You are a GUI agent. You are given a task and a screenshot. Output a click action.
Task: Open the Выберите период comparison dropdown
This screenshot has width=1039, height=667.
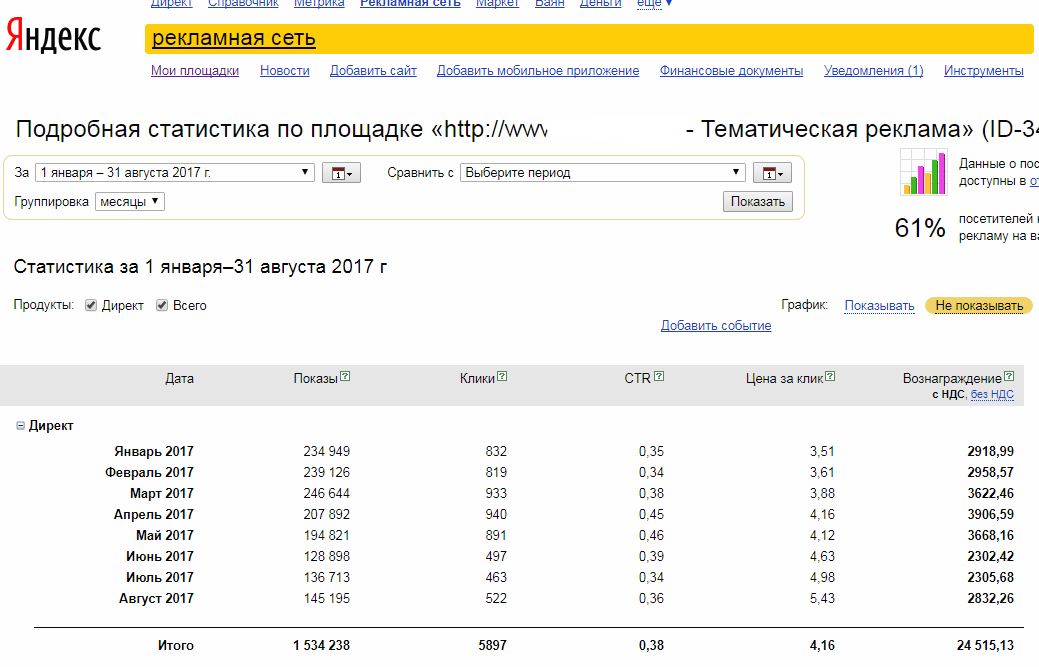602,173
